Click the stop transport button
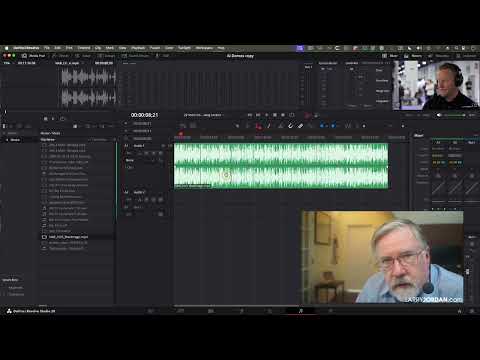 click(x=275, y=115)
